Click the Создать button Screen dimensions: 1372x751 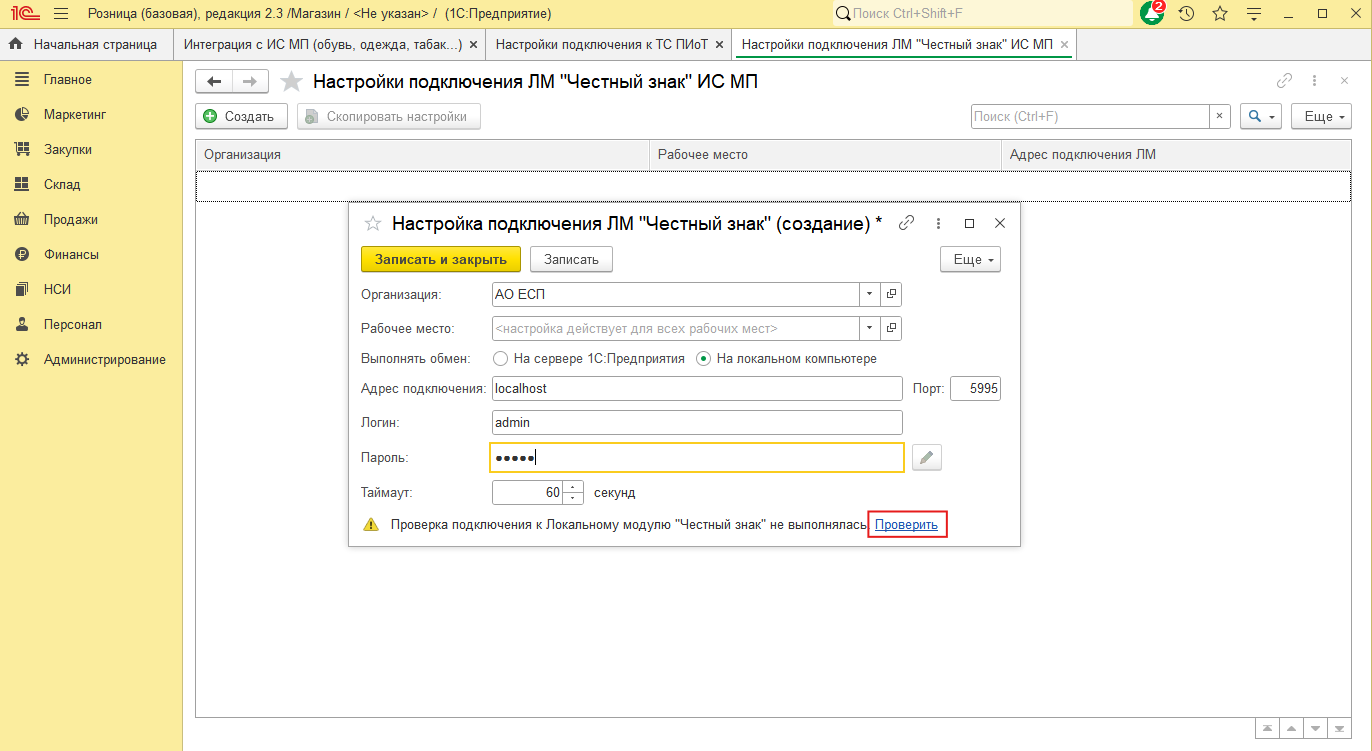(x=241, y=117)
